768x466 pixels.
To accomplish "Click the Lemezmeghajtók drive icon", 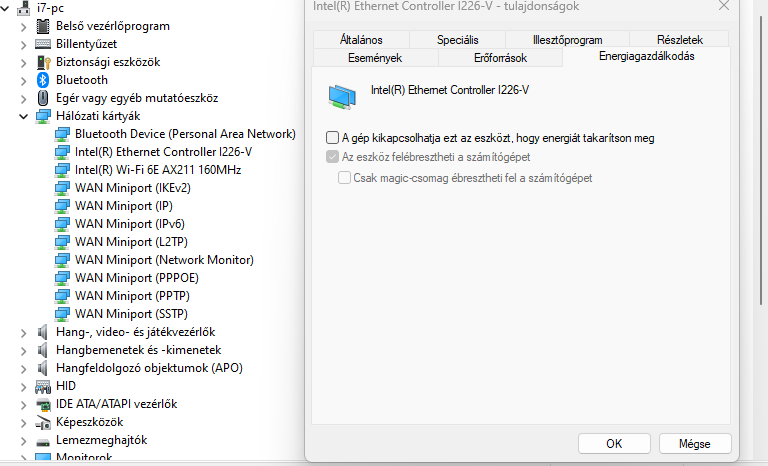I will 43,441.
